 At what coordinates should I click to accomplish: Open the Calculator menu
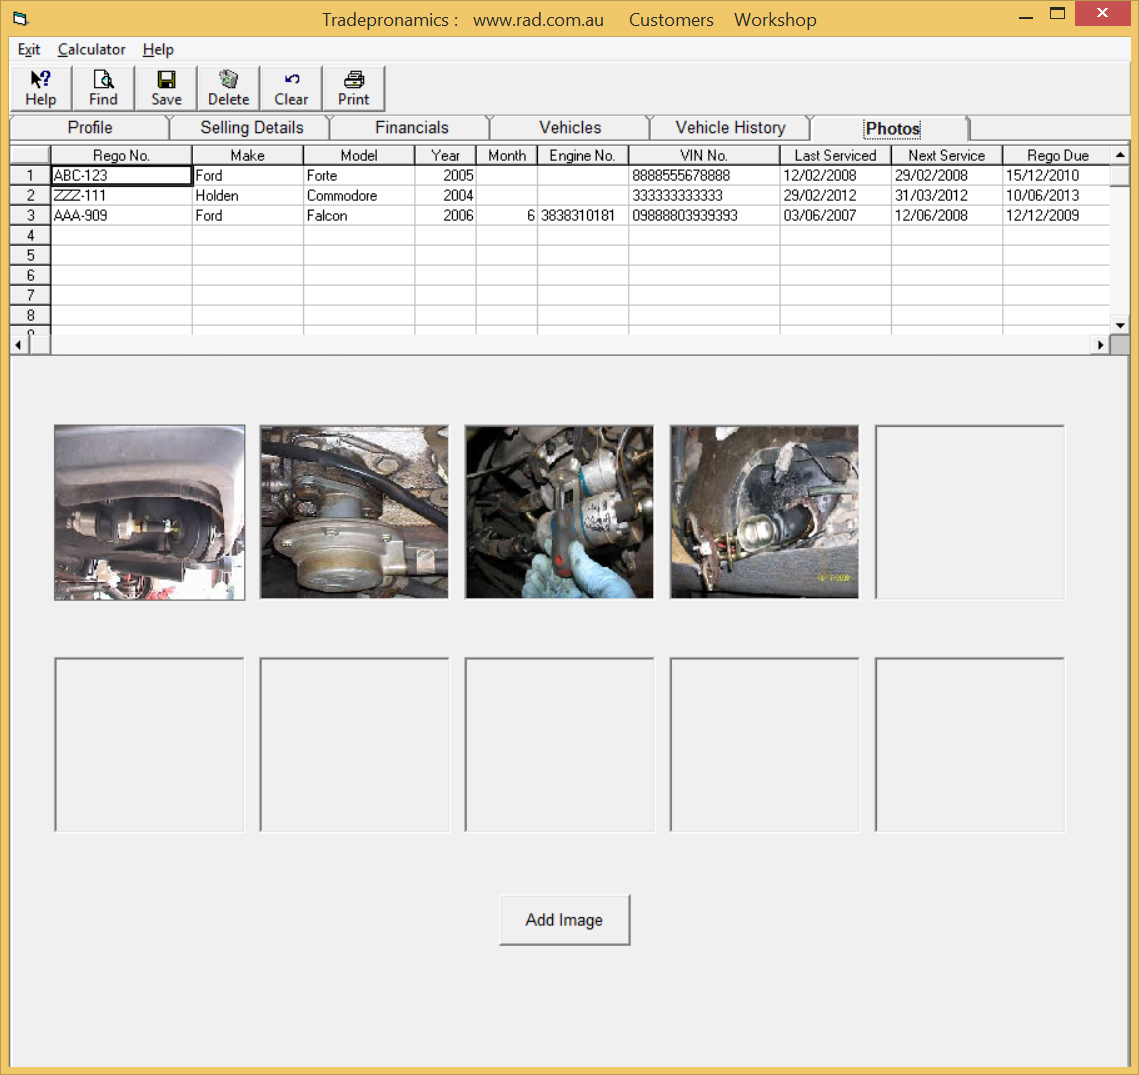tap(91, 49)
